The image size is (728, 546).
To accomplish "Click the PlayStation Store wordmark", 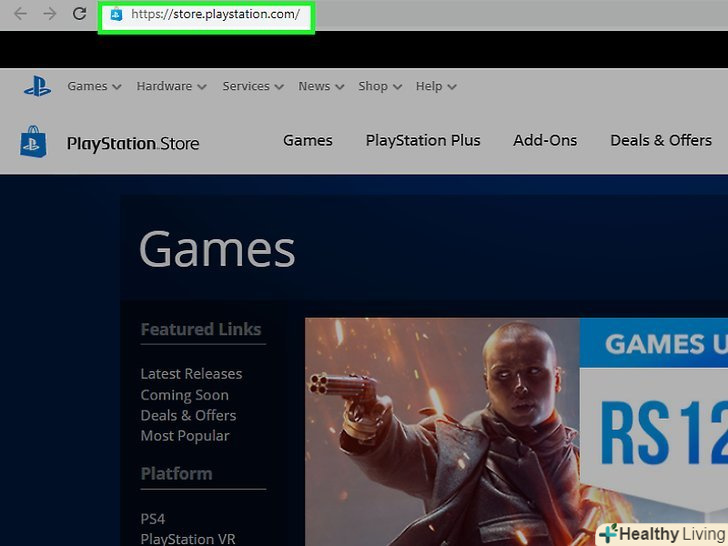I will click(x=133, y=143).
